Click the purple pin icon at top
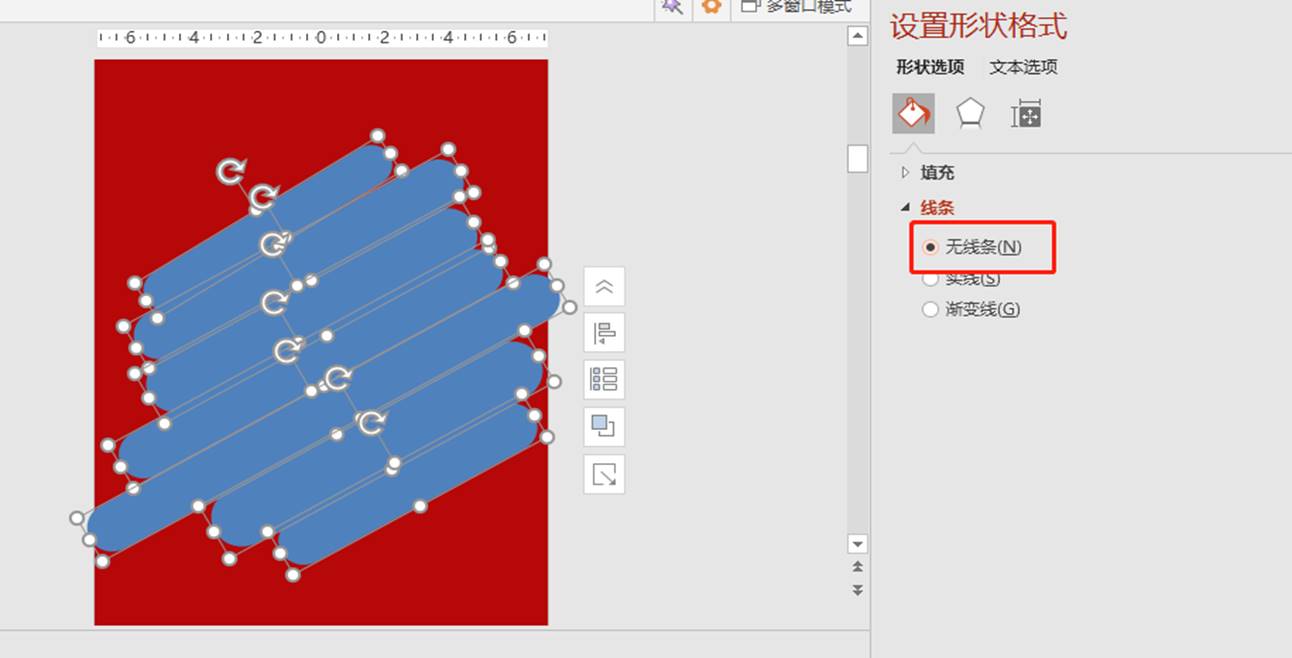This screenshot has width=1292, height=658. pyautogui.click(x=673, y=7)
